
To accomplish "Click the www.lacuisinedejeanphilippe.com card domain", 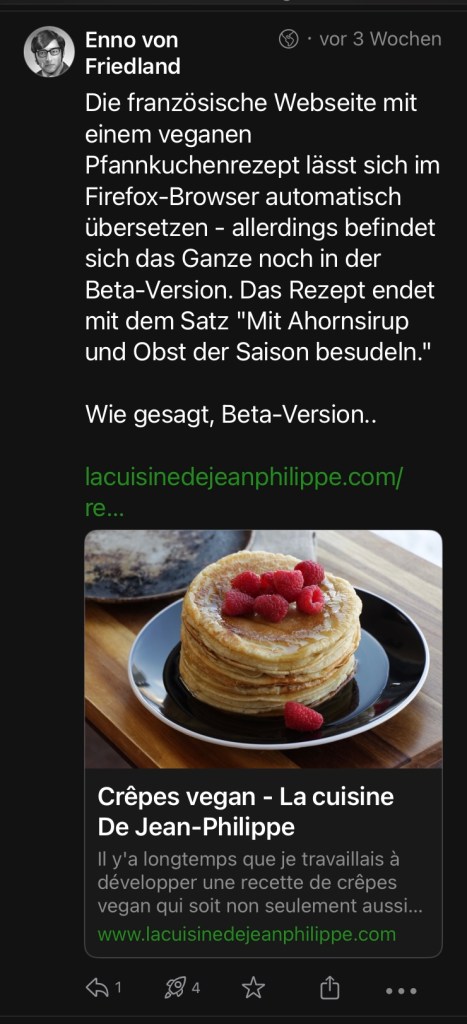I will coord(246,935).
